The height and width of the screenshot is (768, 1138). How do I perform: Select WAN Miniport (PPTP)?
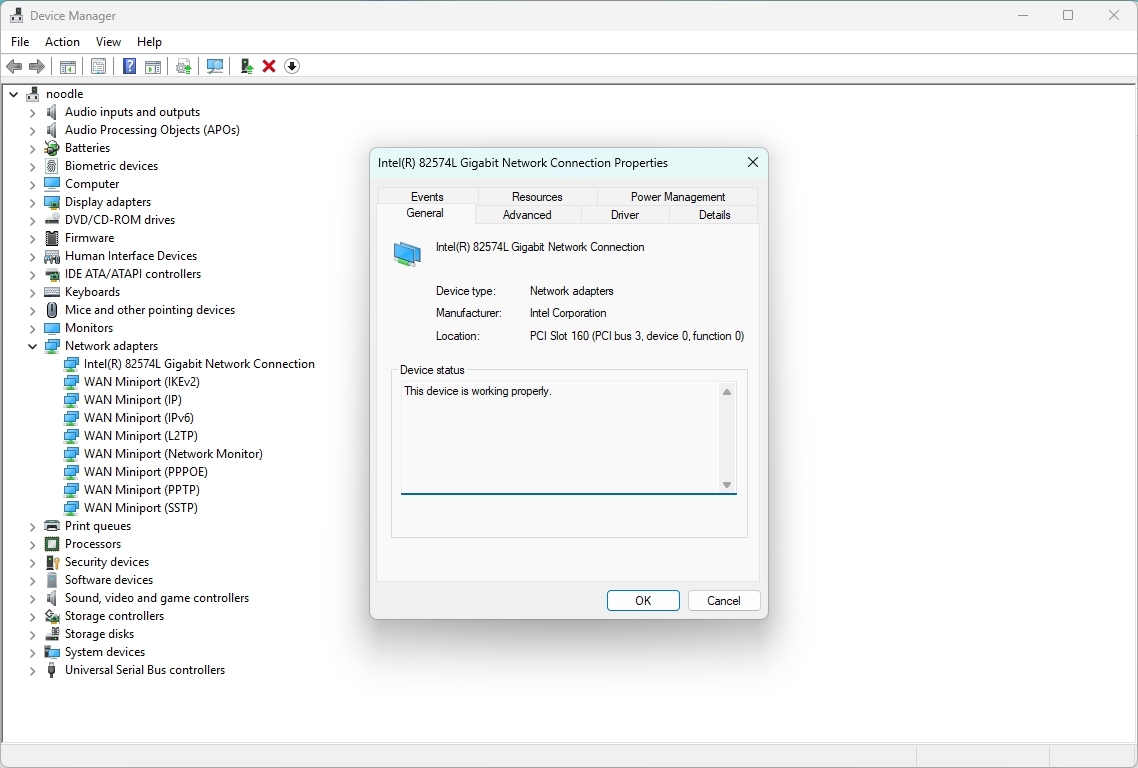(x=142, y=490)
